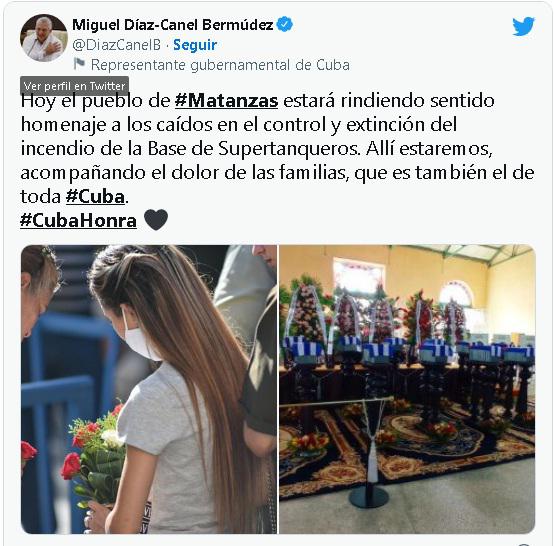The width and height of the screenshot is (554, 546).
Task: Open the #Matanzas hashtag
Action: pos(226,100)
